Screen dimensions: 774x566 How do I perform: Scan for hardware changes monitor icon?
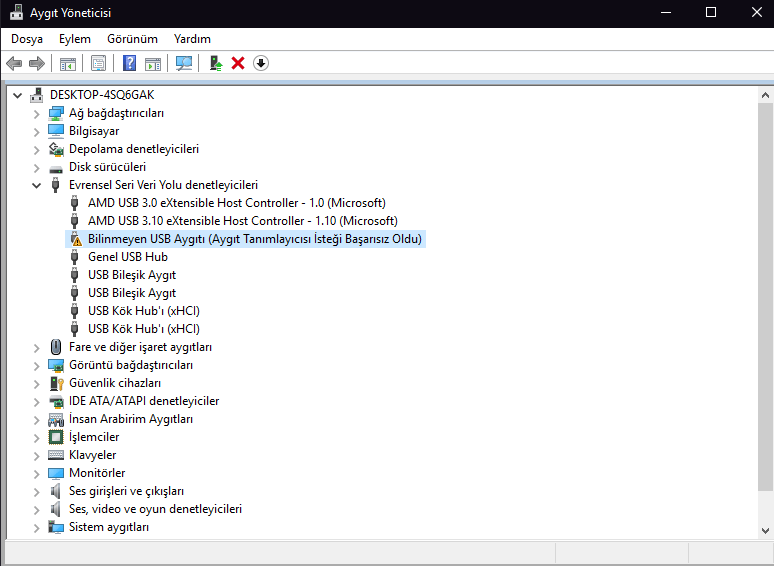point(184,63)
